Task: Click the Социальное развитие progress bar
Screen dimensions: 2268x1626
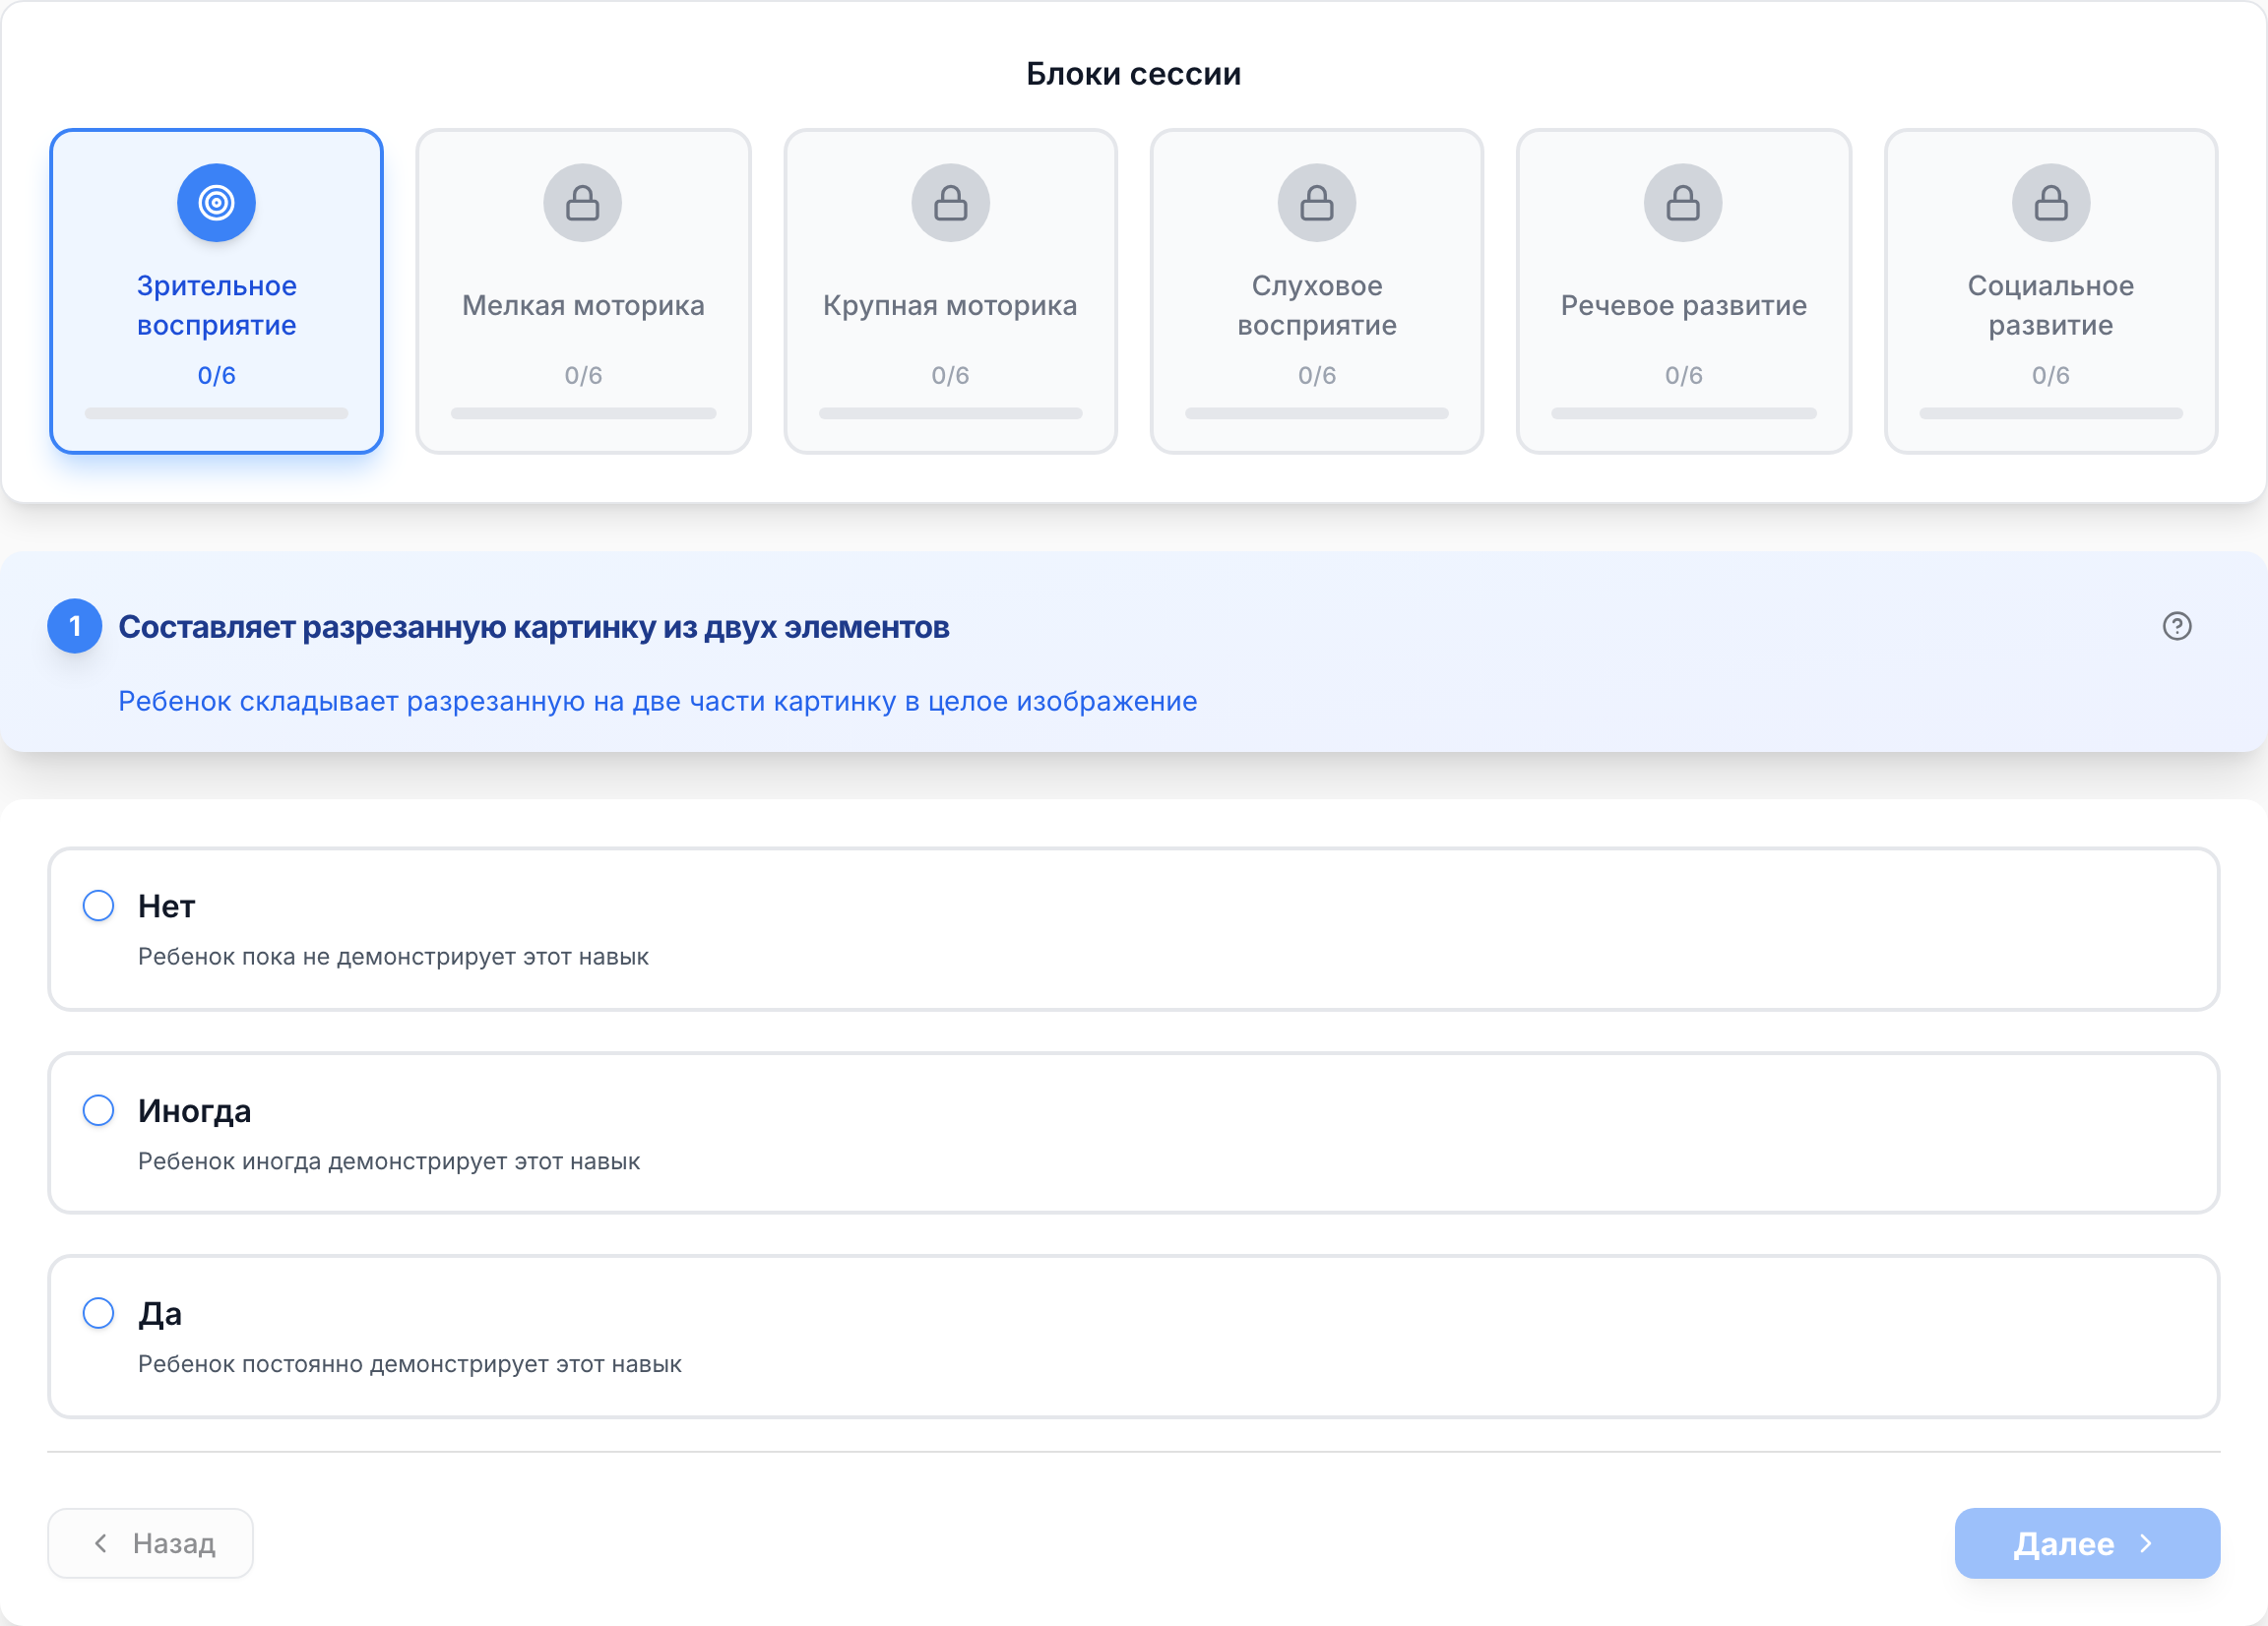Action: tap(2051, 413)
